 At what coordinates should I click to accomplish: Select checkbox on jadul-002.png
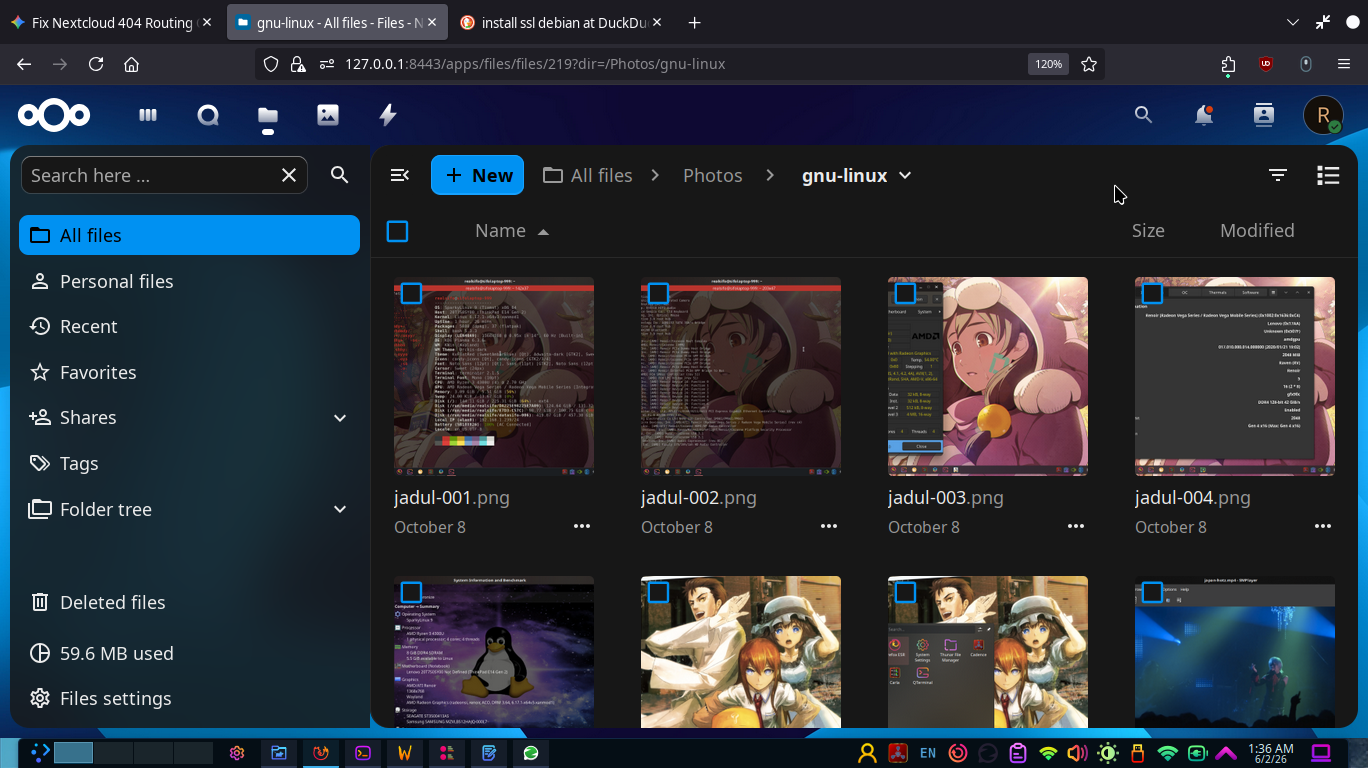(x=658, y=293)
